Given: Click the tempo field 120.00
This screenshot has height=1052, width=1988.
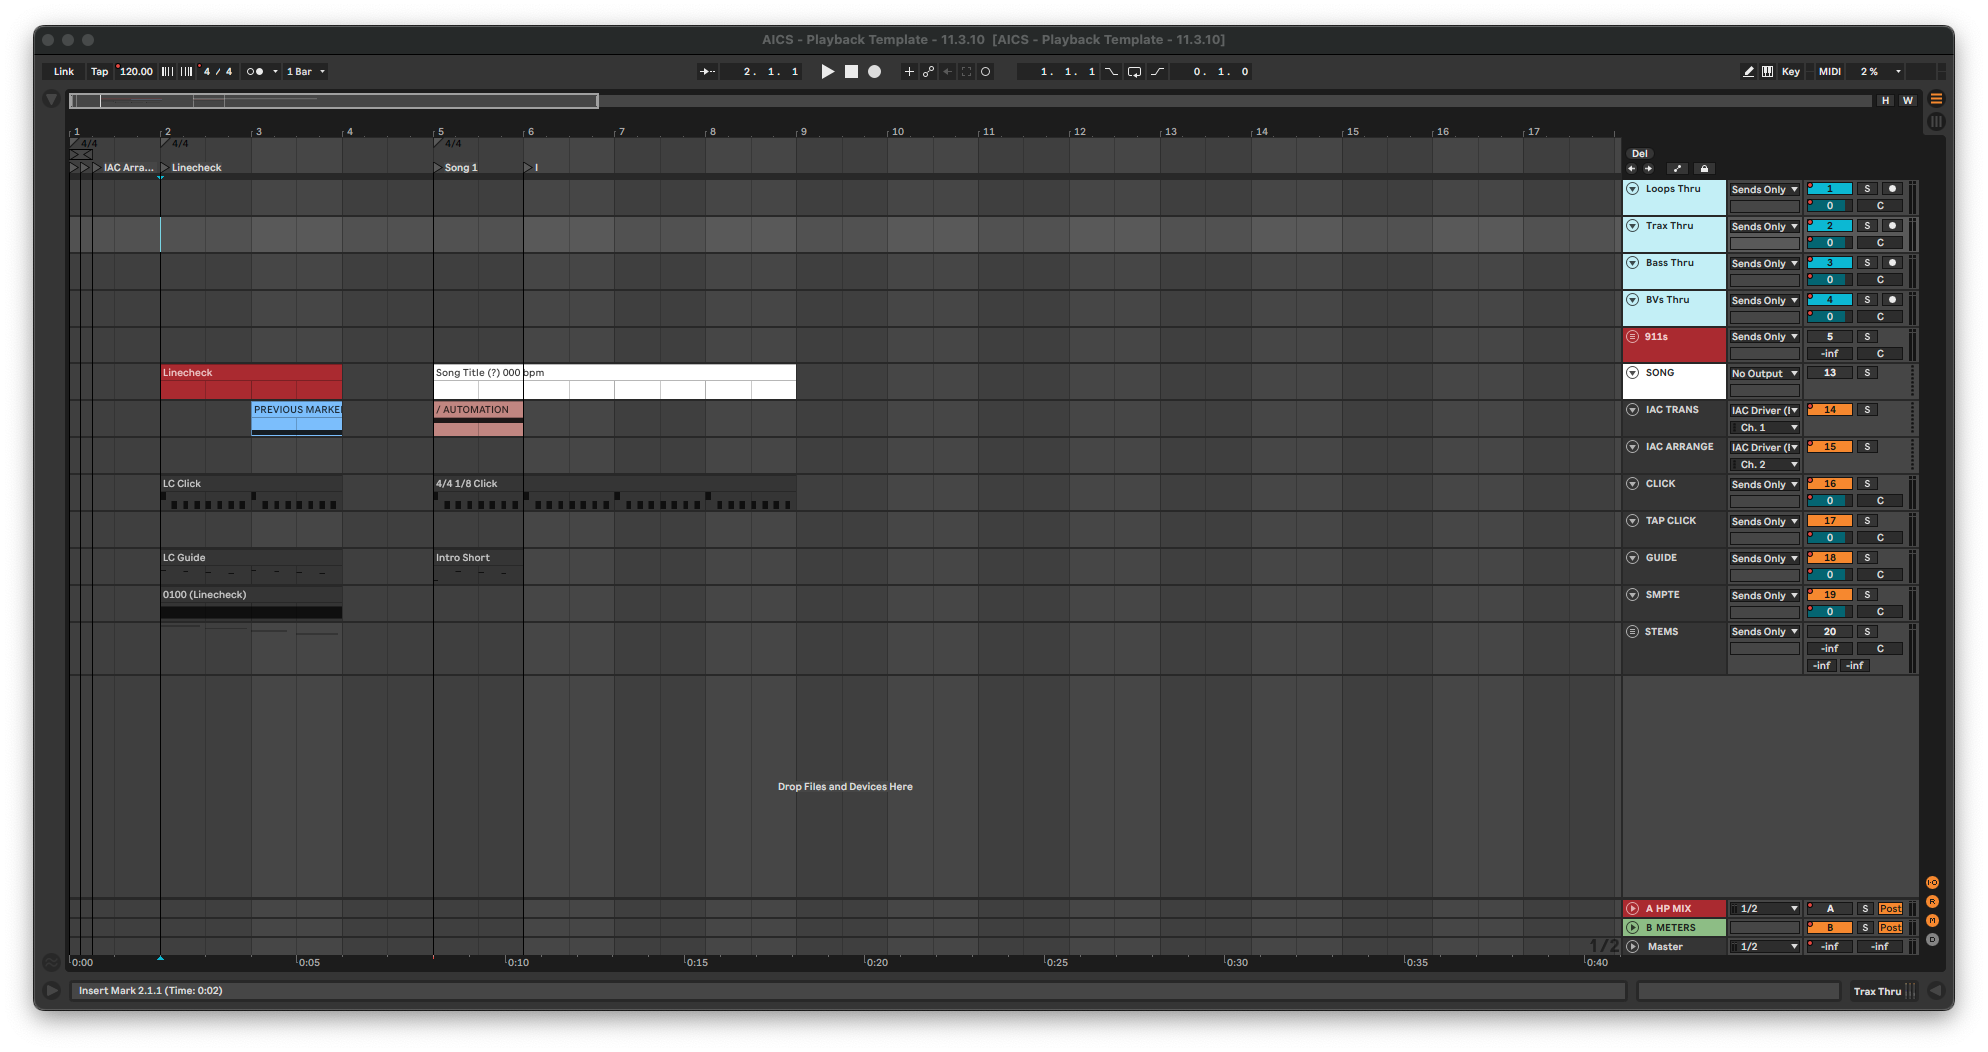Looking at the screenshot, I should 136,72.
